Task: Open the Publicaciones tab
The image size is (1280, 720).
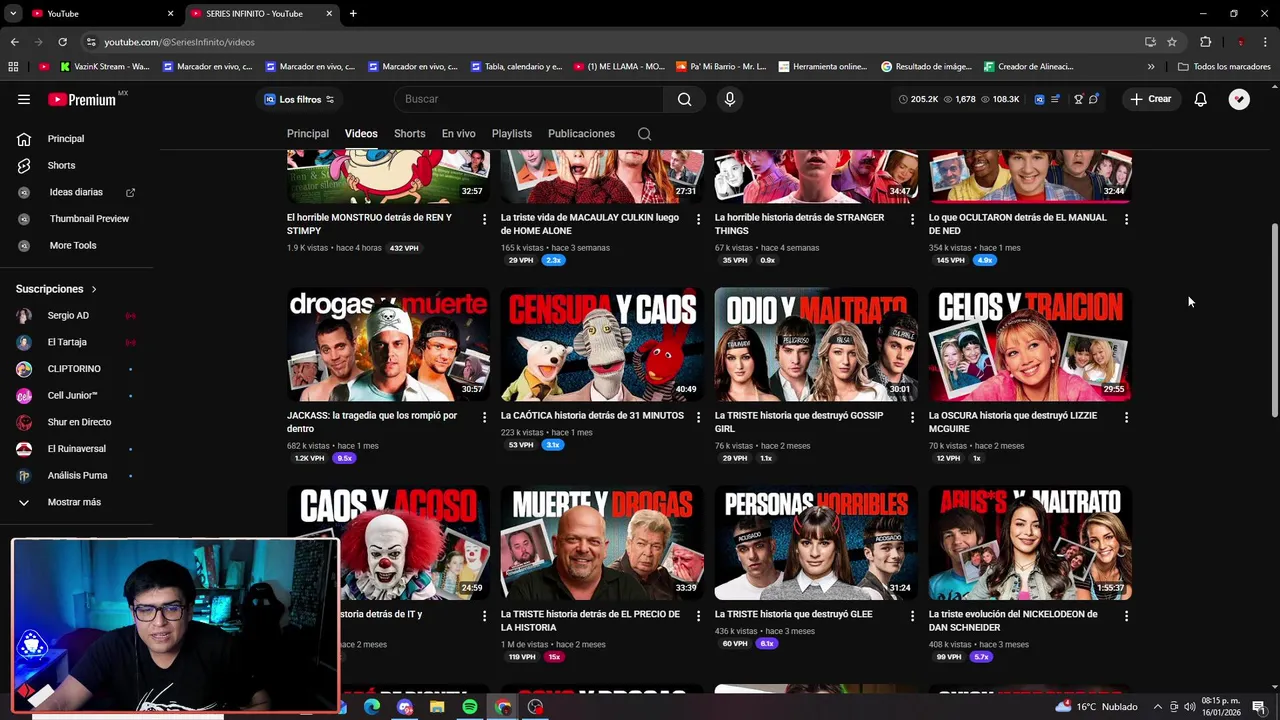Action: coord(581,134)
